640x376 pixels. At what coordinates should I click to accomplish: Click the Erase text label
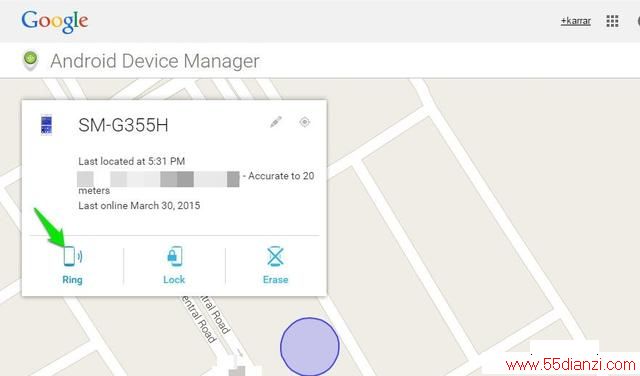276,280
